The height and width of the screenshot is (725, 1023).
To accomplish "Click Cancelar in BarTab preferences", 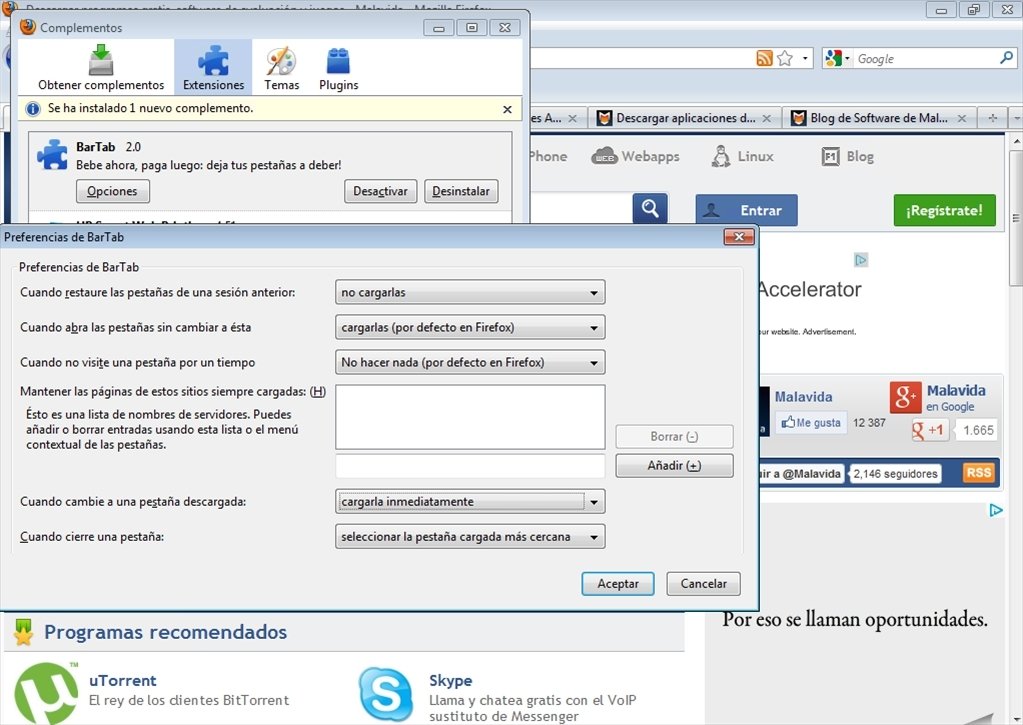I will point(703,584).
